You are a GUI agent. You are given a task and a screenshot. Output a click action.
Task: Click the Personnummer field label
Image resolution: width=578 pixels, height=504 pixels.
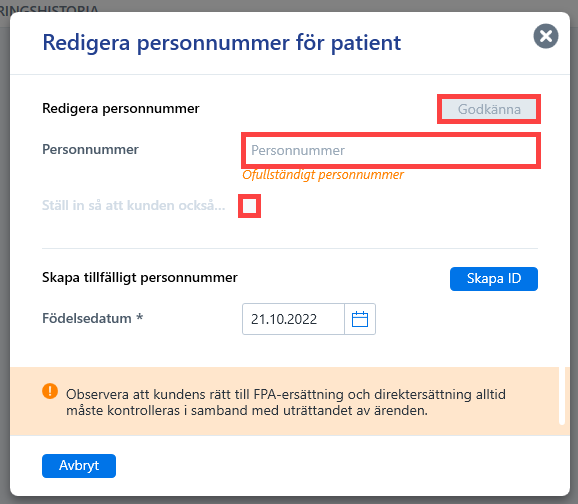pyautogui.click(x=90, y=149)
